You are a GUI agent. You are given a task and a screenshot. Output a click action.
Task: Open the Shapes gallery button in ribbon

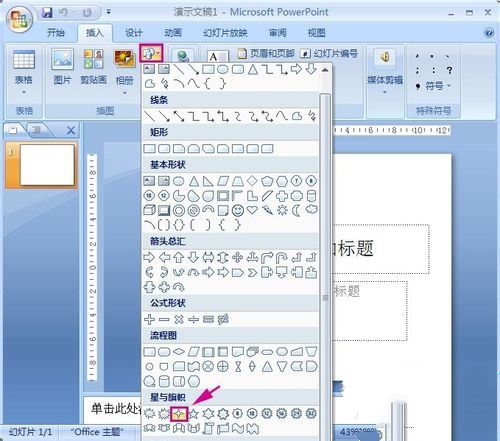pyautogui.click(x=151, y=53)
